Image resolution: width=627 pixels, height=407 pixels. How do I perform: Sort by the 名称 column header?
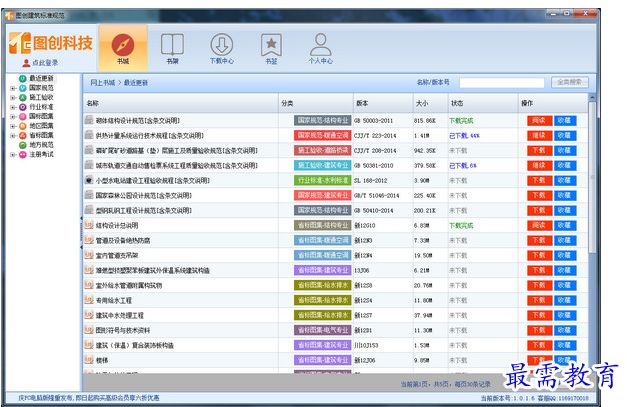coord(181,103)
